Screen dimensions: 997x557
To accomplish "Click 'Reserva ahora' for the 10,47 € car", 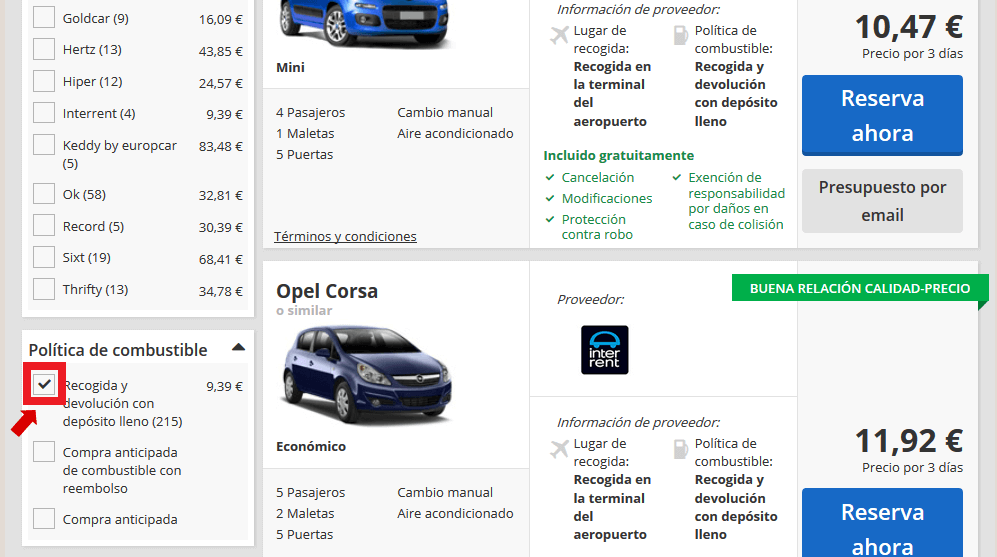I will pyautogui.click(x=882, y=115).
